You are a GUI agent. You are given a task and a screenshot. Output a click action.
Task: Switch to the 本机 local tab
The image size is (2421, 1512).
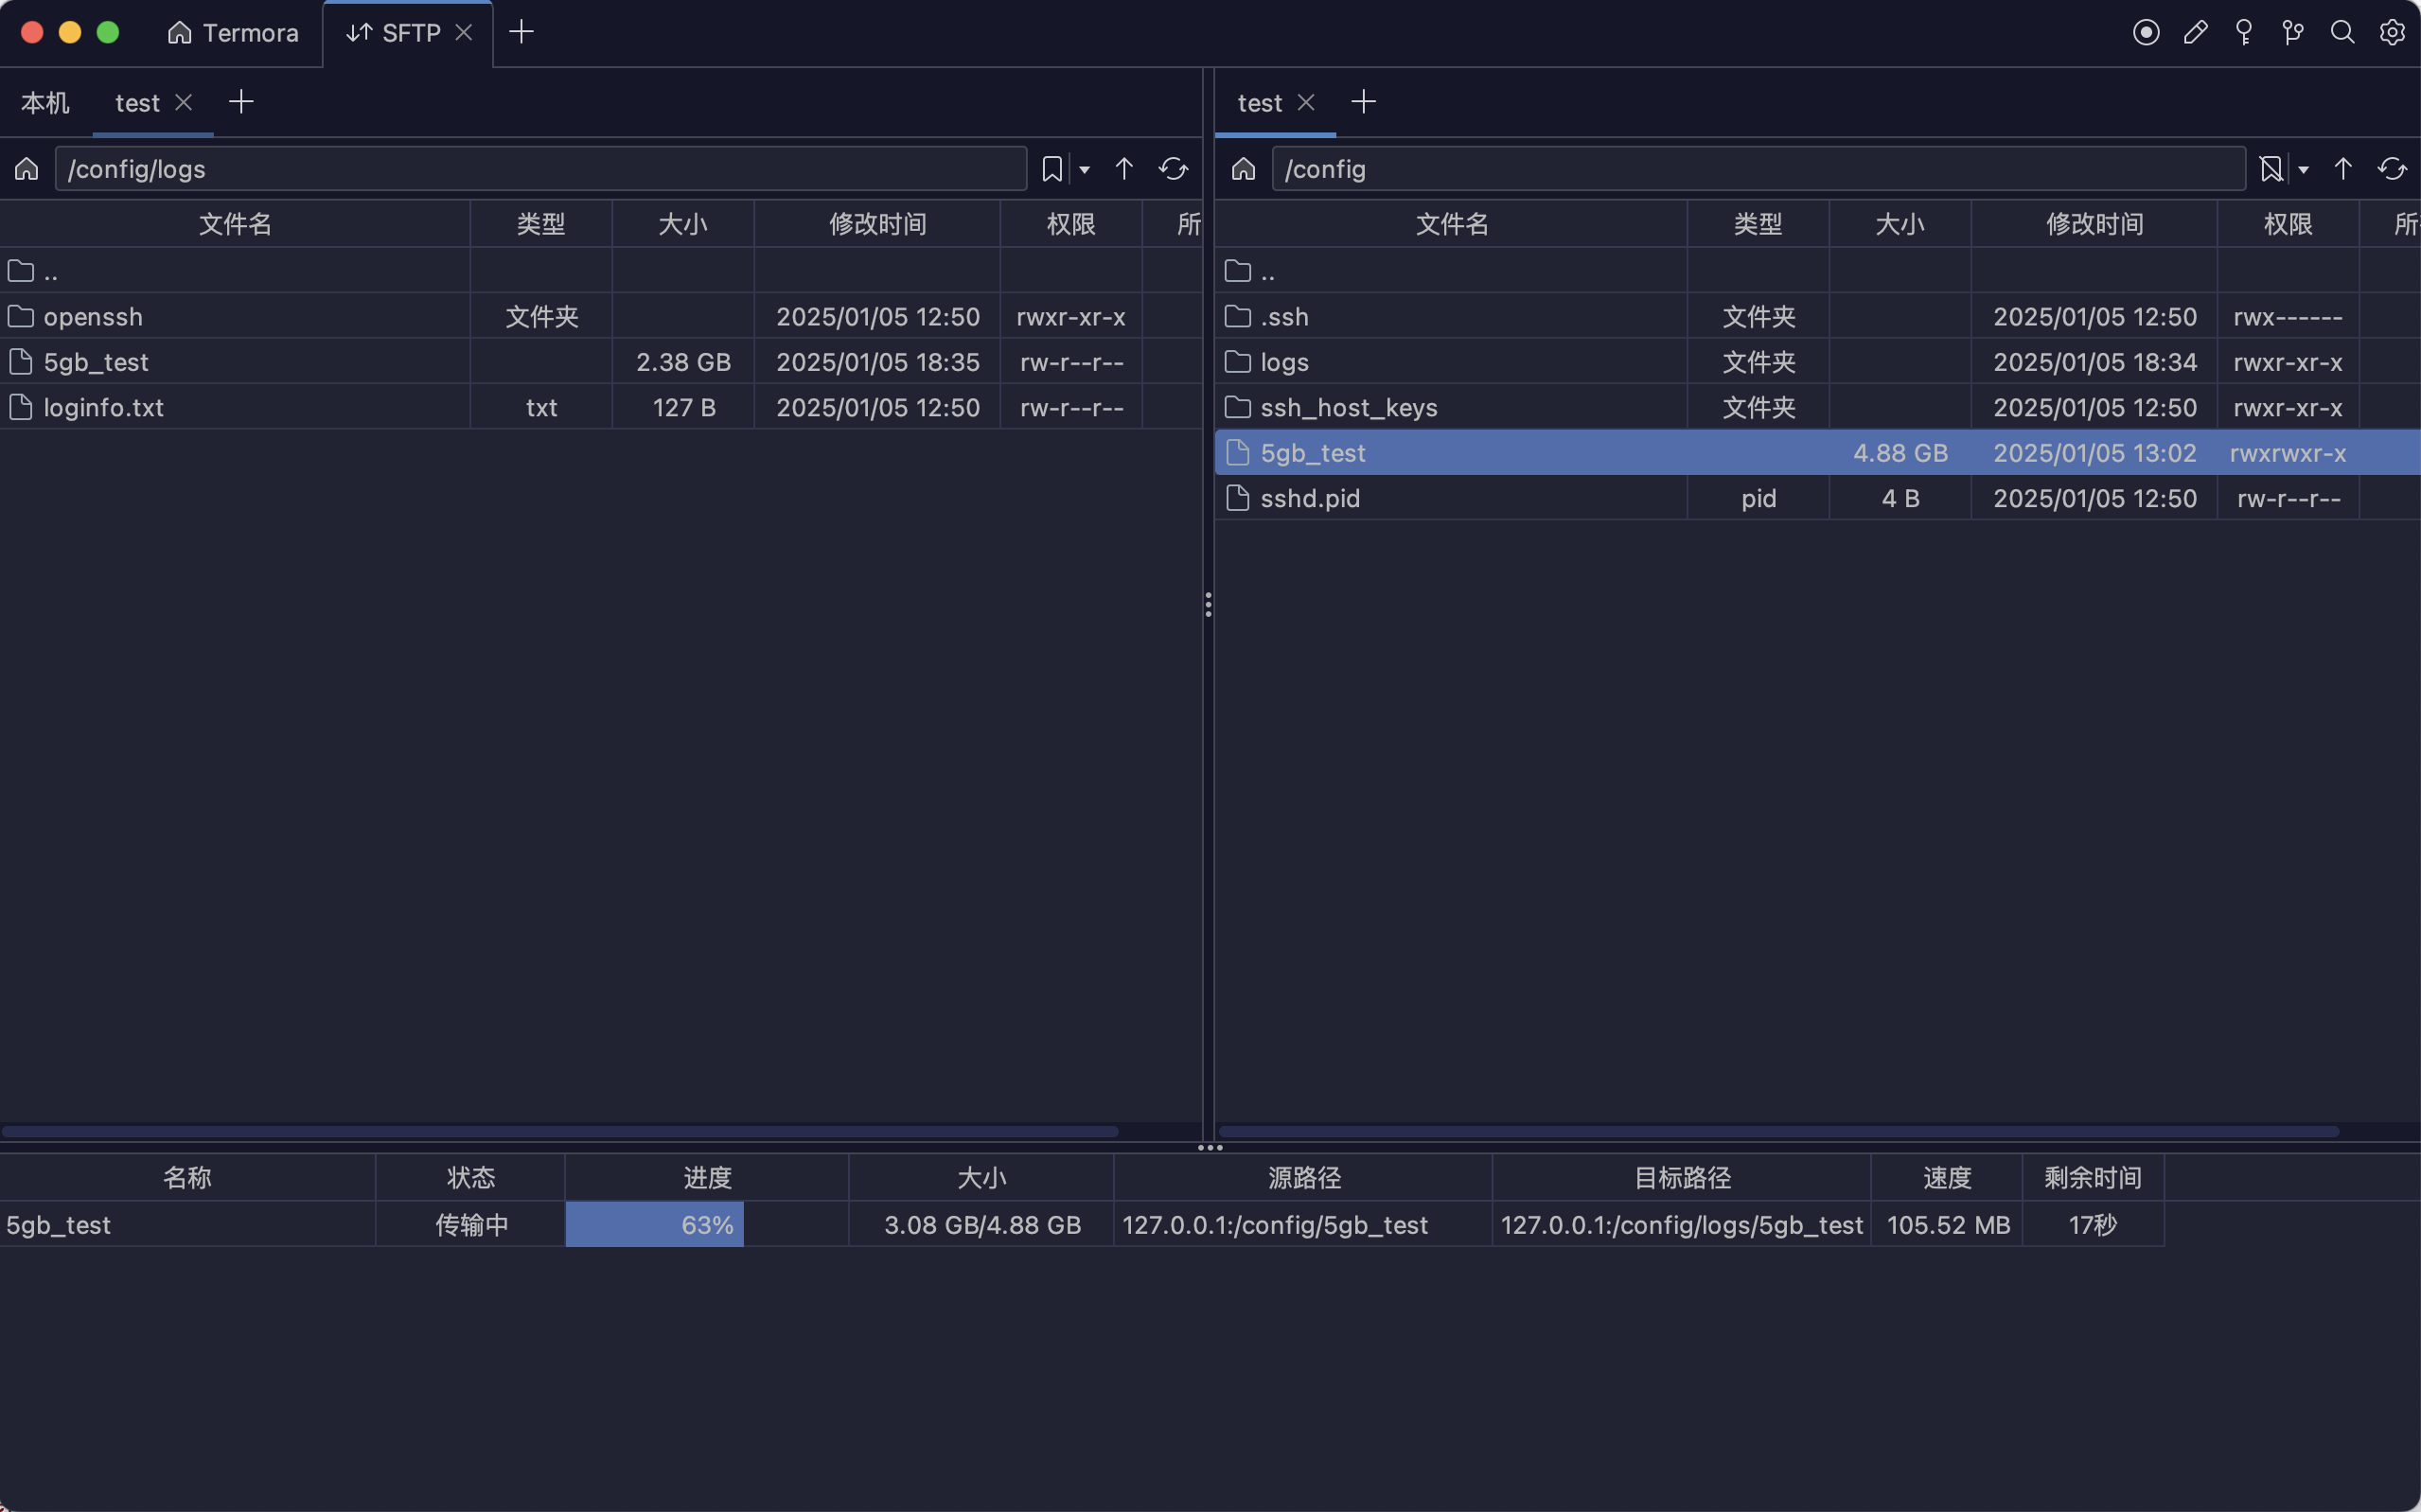point(45,103)
